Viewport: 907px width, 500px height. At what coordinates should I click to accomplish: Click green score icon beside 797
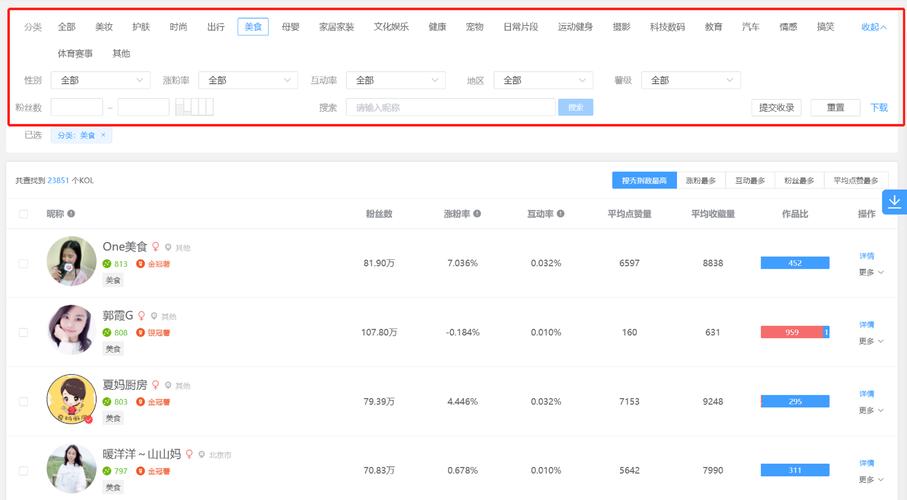point(107,471)
